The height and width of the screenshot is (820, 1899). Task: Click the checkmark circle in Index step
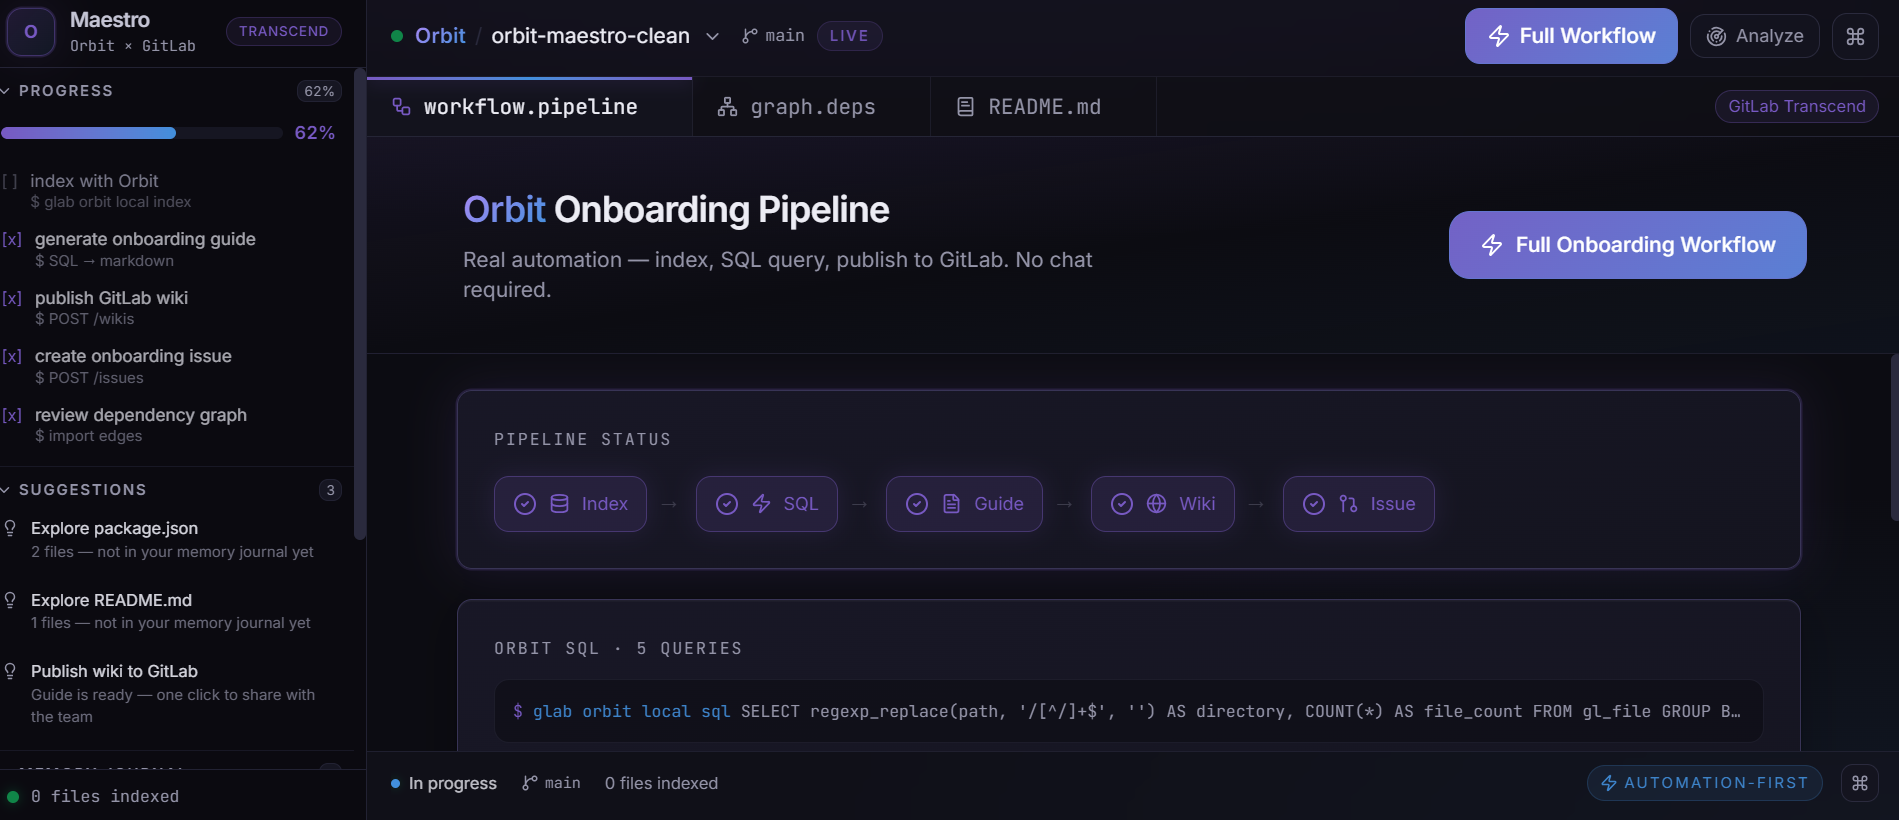click(525, 504)
